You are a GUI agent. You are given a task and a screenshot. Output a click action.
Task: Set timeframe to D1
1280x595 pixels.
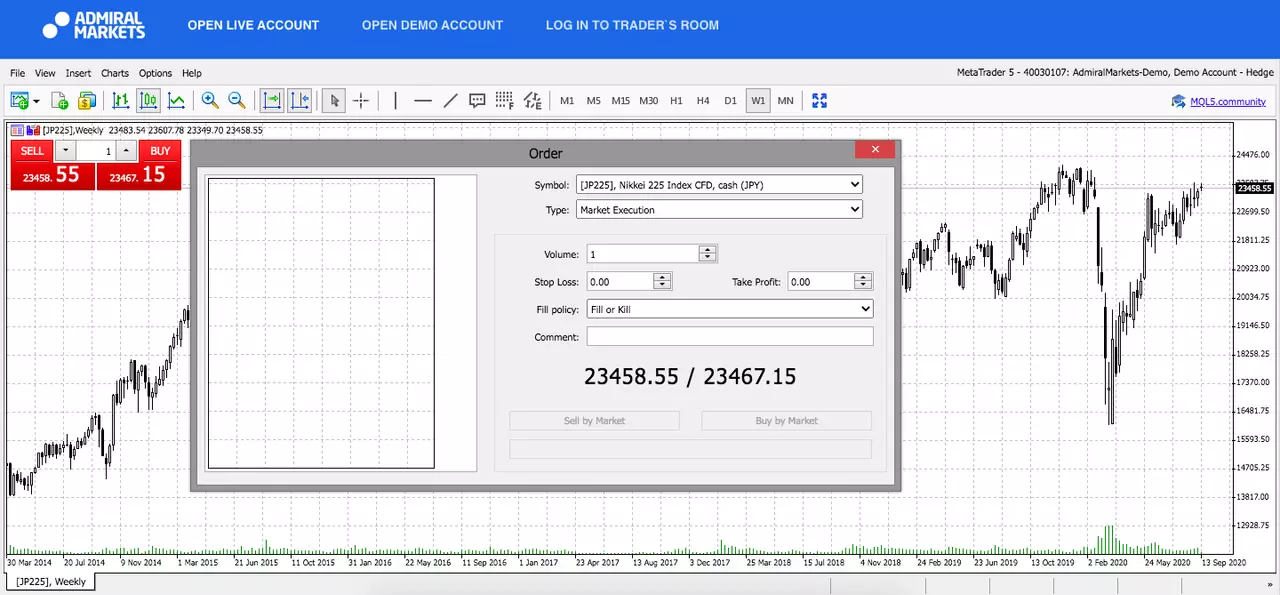point(730,101)
